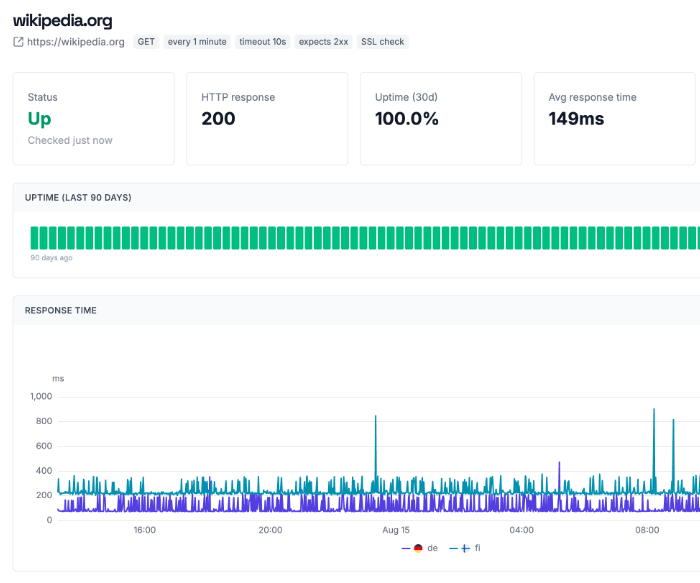Click the 16:00 time axis label

point(145,530)
